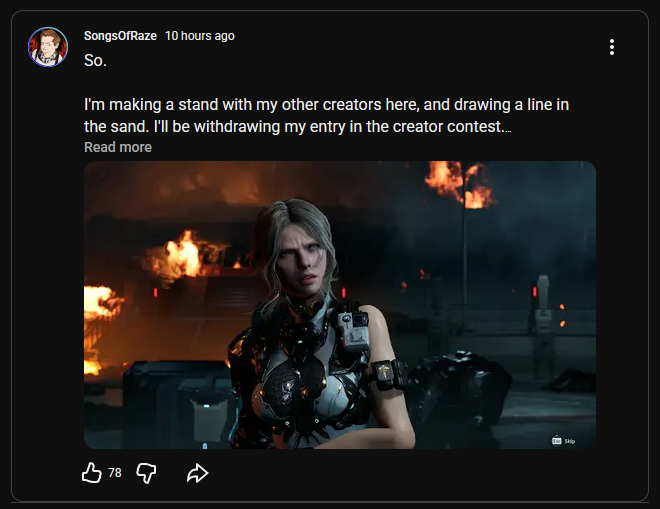This screenshot has height=509, width=660.
Task: Click the '78' like count
Action: click(115, 473)
